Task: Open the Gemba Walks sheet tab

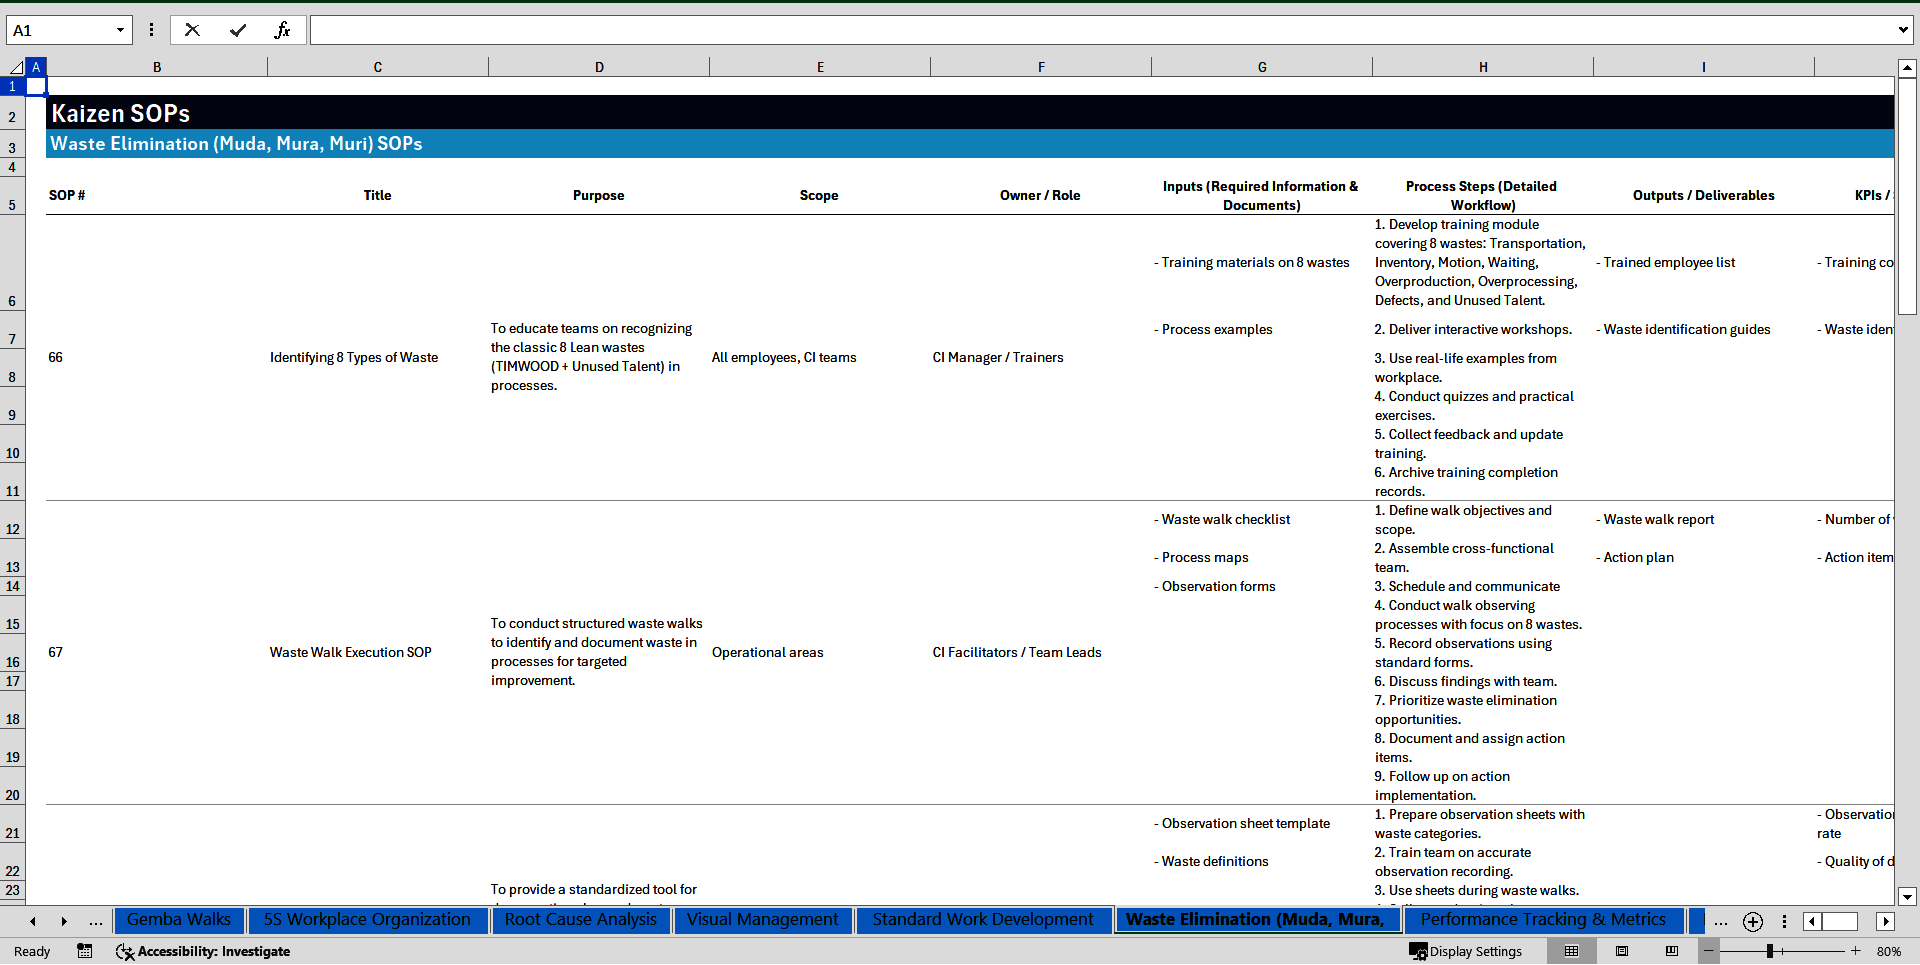Action: [x=179, y=920]
